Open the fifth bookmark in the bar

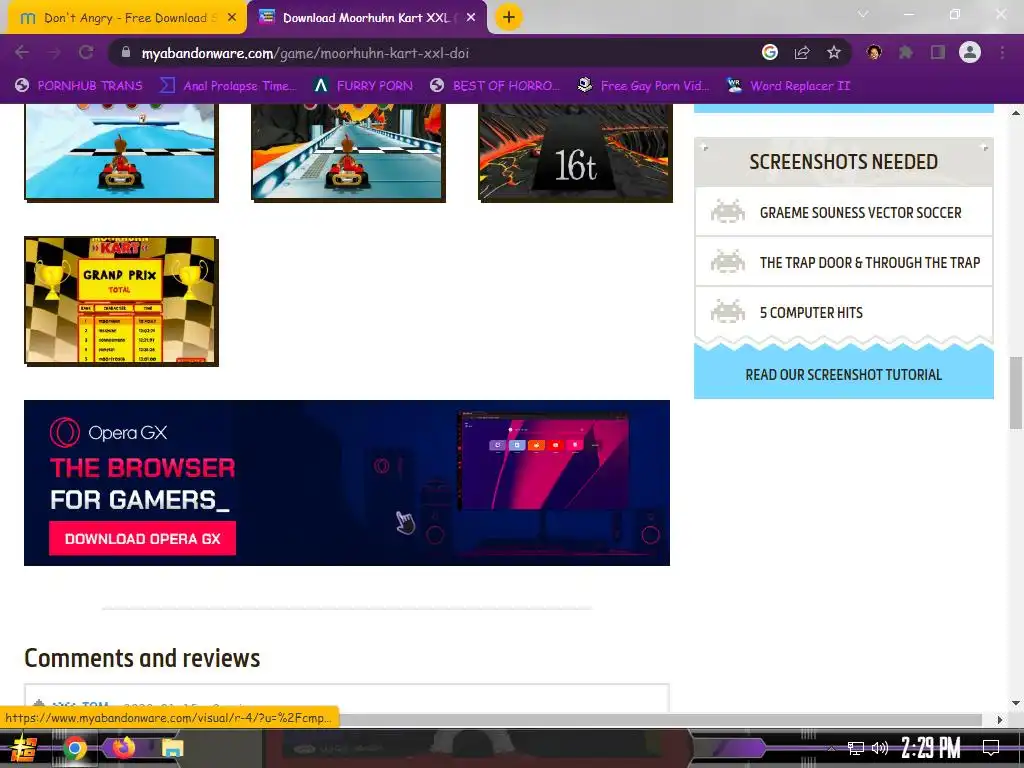tap(644, 86)
